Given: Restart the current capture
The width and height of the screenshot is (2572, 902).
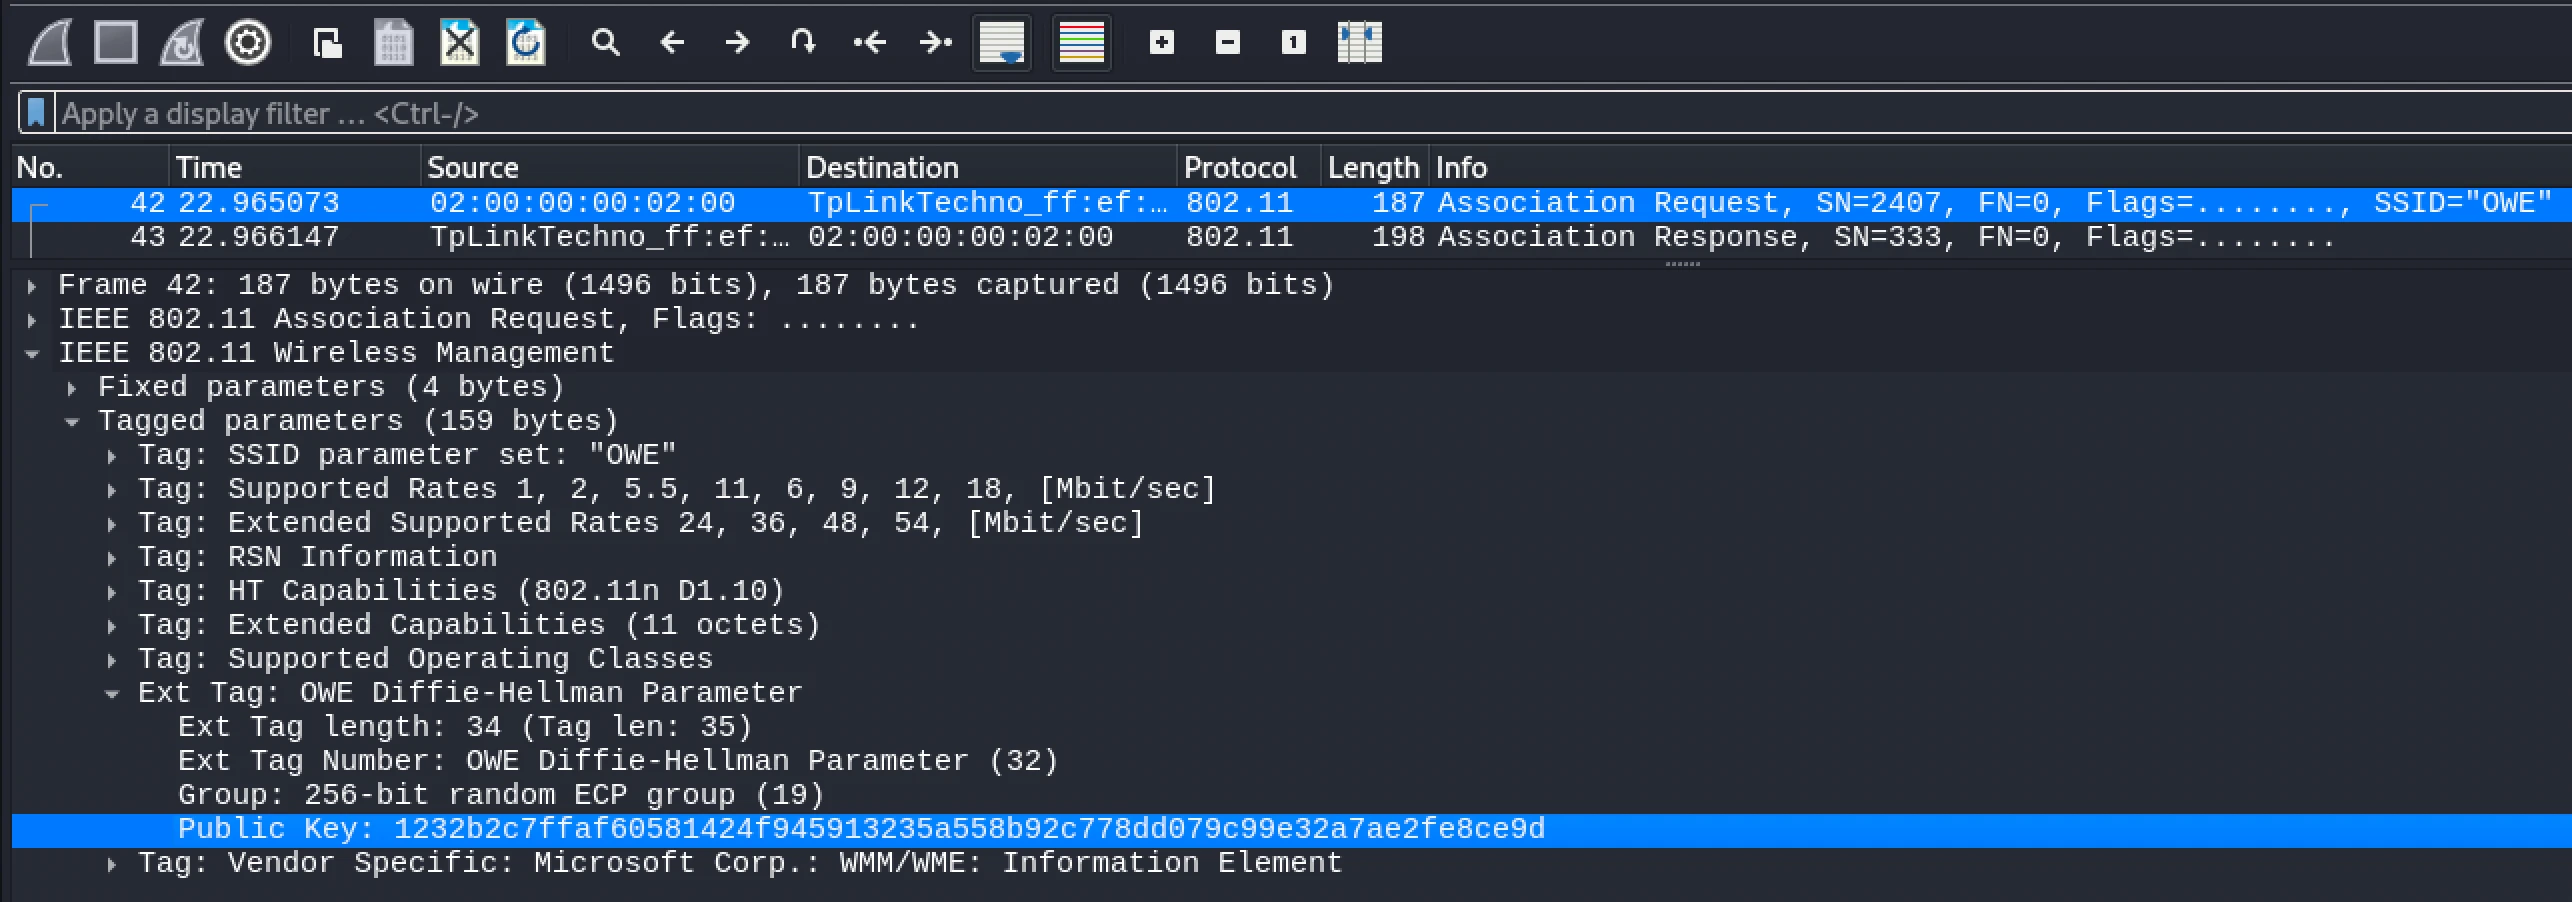Looking at the screenshot, I should [181, 43].
